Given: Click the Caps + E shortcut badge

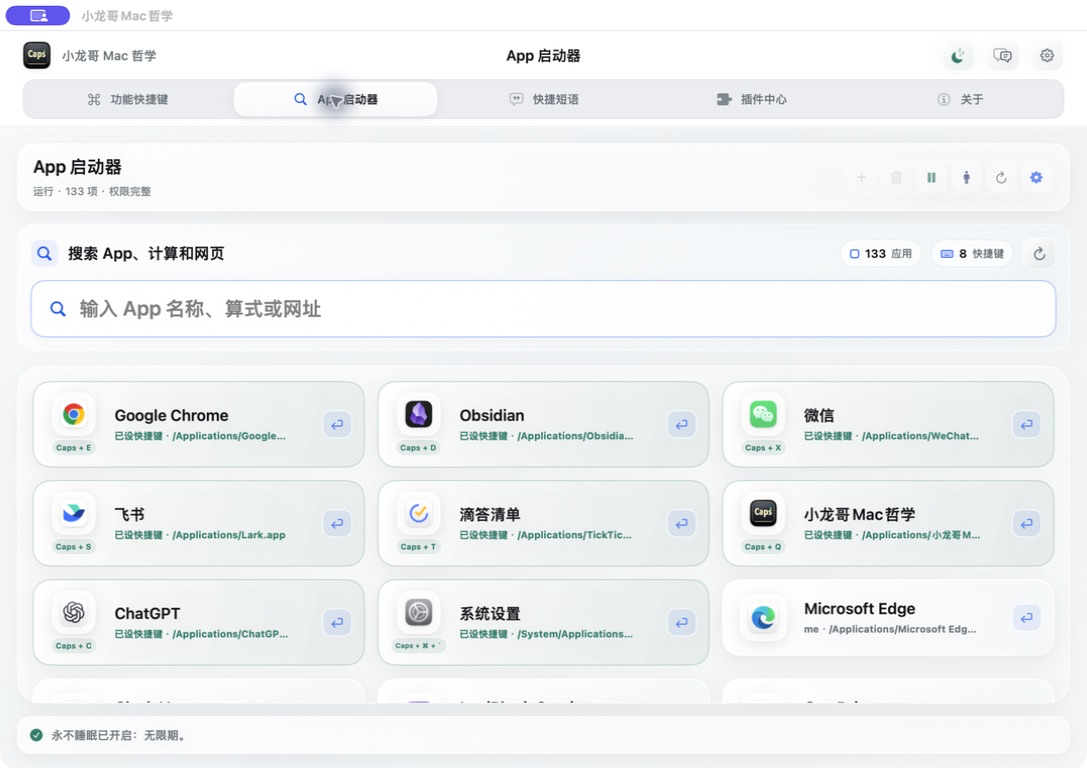Looking at the screenshot, I should click(x=73, y=448).
